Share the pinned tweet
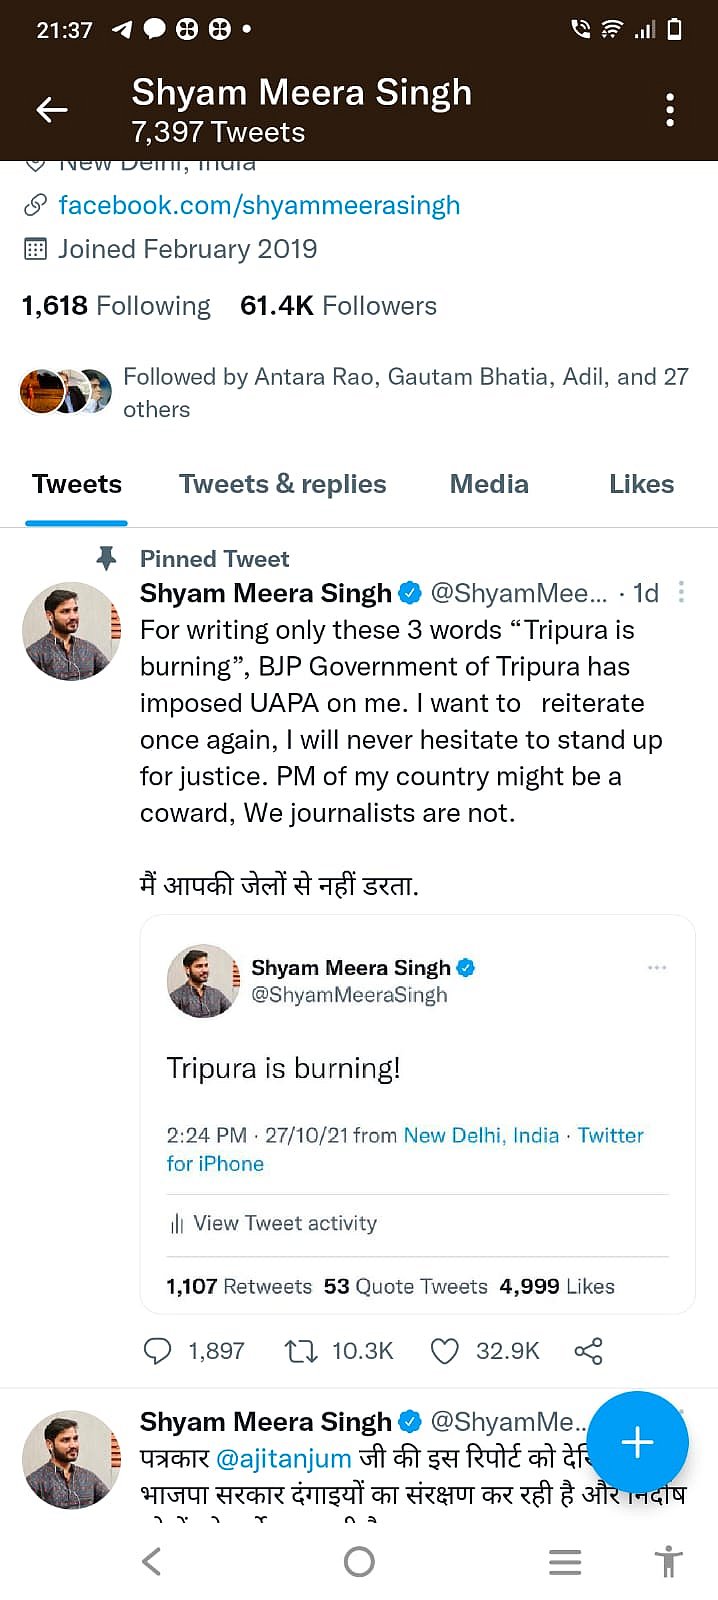The width and height of the screenshot is (718, 1600). pos(588,1350)
